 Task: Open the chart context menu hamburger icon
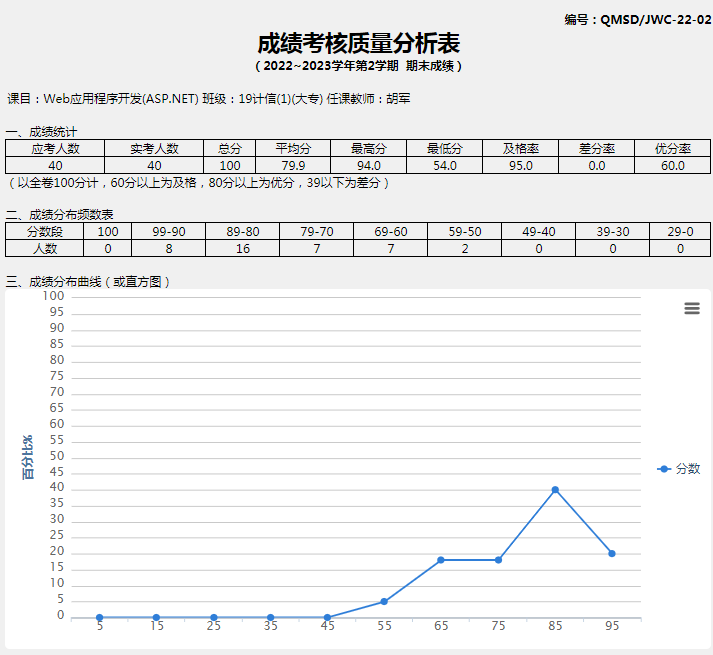[692, 309]
